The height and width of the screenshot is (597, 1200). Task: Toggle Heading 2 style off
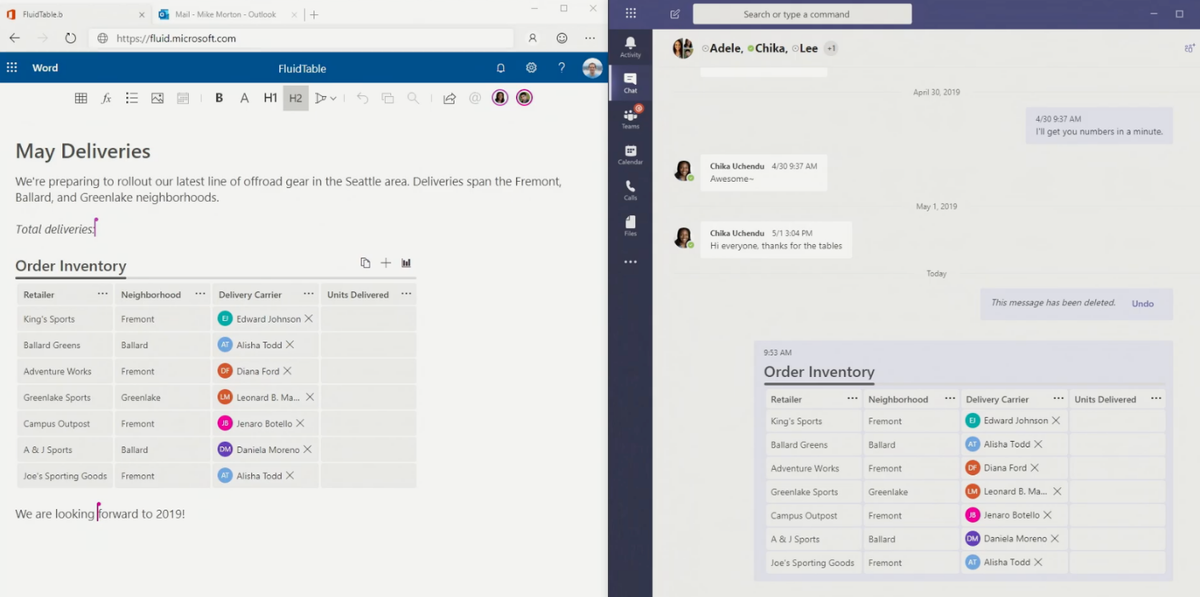click(x=295, y=97)
